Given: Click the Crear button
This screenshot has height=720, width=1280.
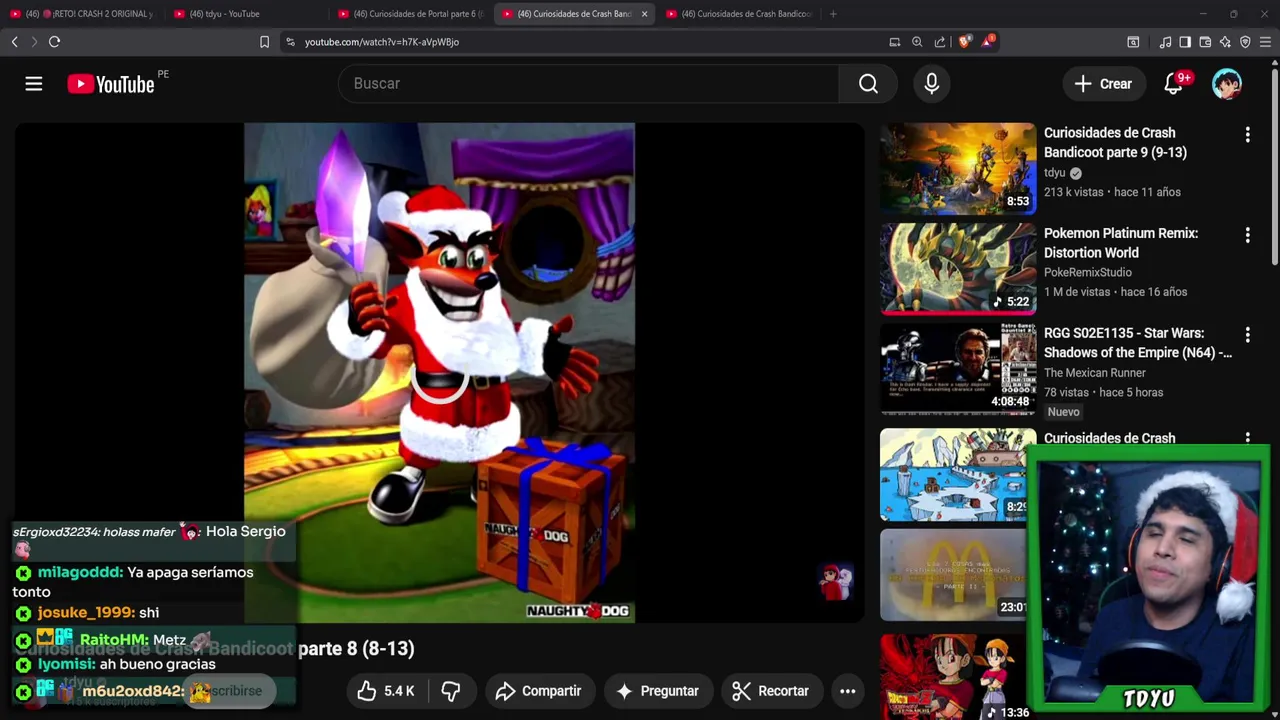Looking at the screenshot, I should [1103, 84].
